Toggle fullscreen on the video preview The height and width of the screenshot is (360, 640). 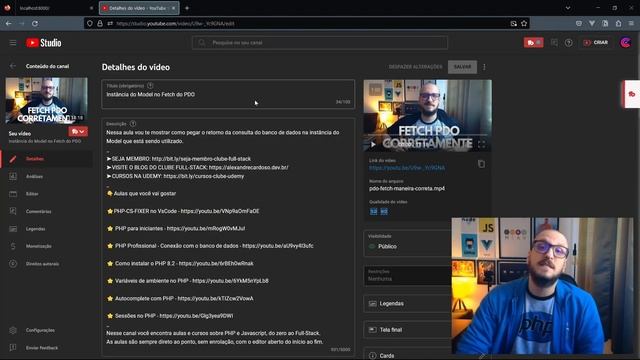tap(482, 144)
